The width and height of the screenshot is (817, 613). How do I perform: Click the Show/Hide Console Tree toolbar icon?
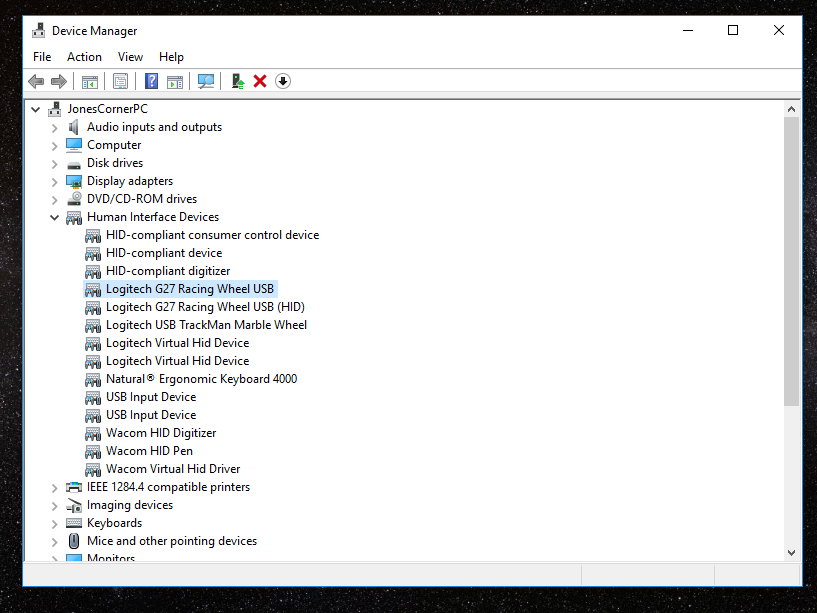coord(90,82)
